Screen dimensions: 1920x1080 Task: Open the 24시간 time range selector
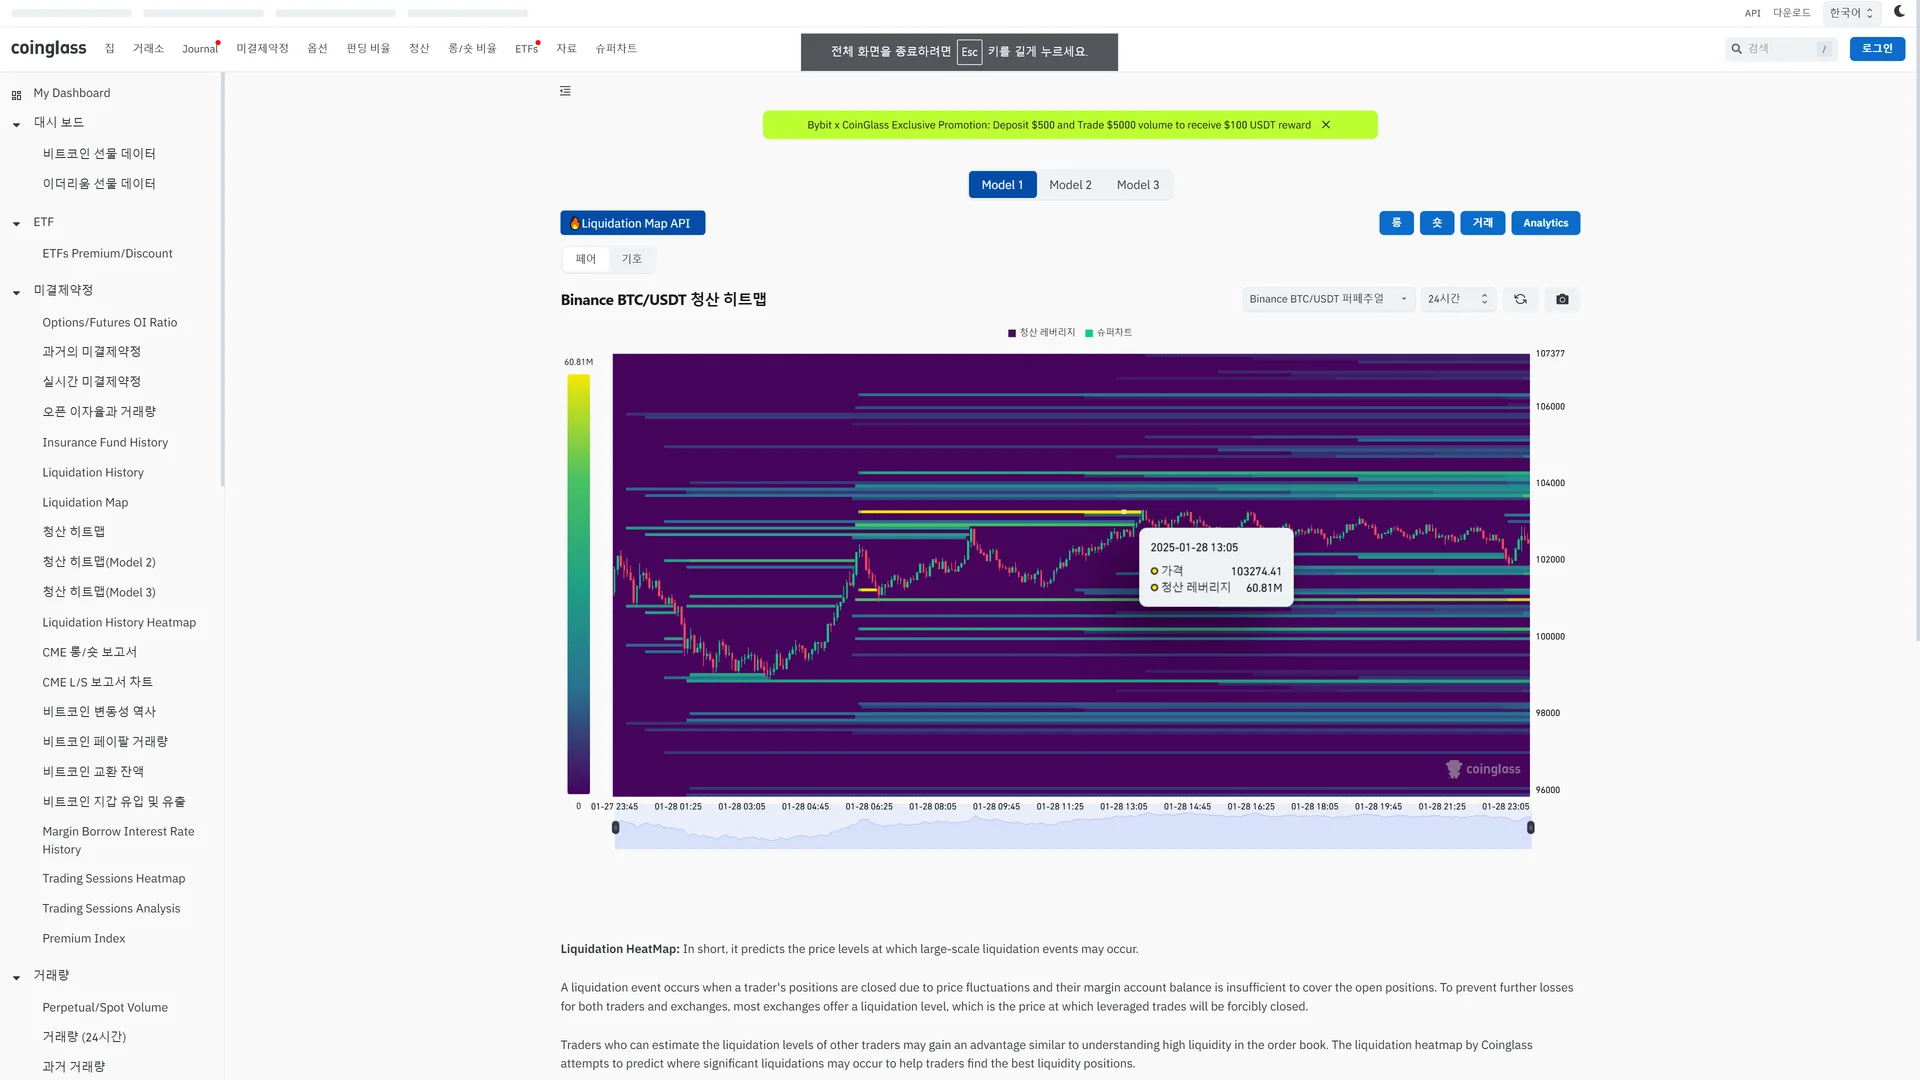(x=1457, y=299)
